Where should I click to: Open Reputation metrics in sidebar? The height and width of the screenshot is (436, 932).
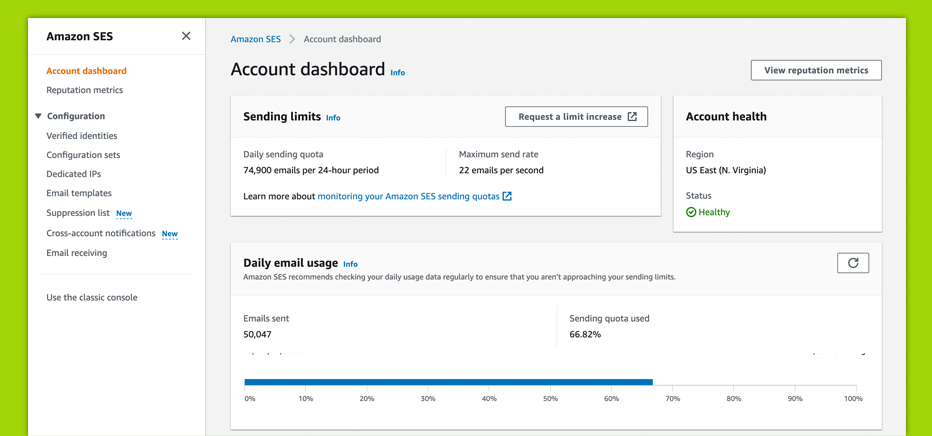(84, 90)
